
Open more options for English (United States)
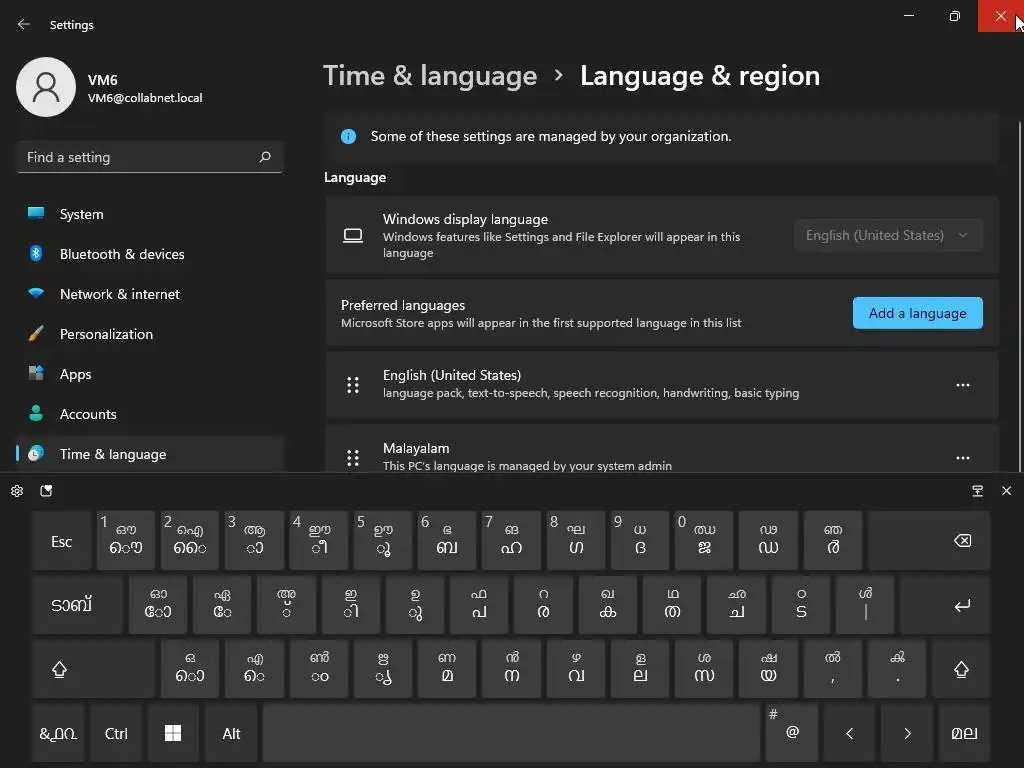pyautogui.click(x=962, y=385)
